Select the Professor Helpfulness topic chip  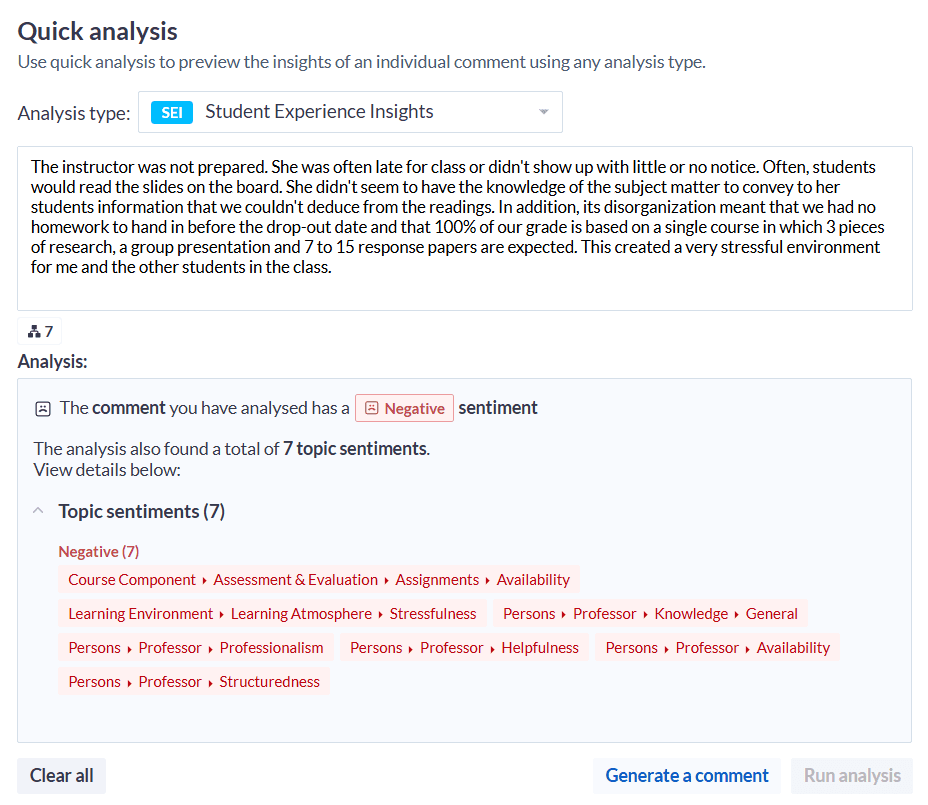(x=463, y=647)
